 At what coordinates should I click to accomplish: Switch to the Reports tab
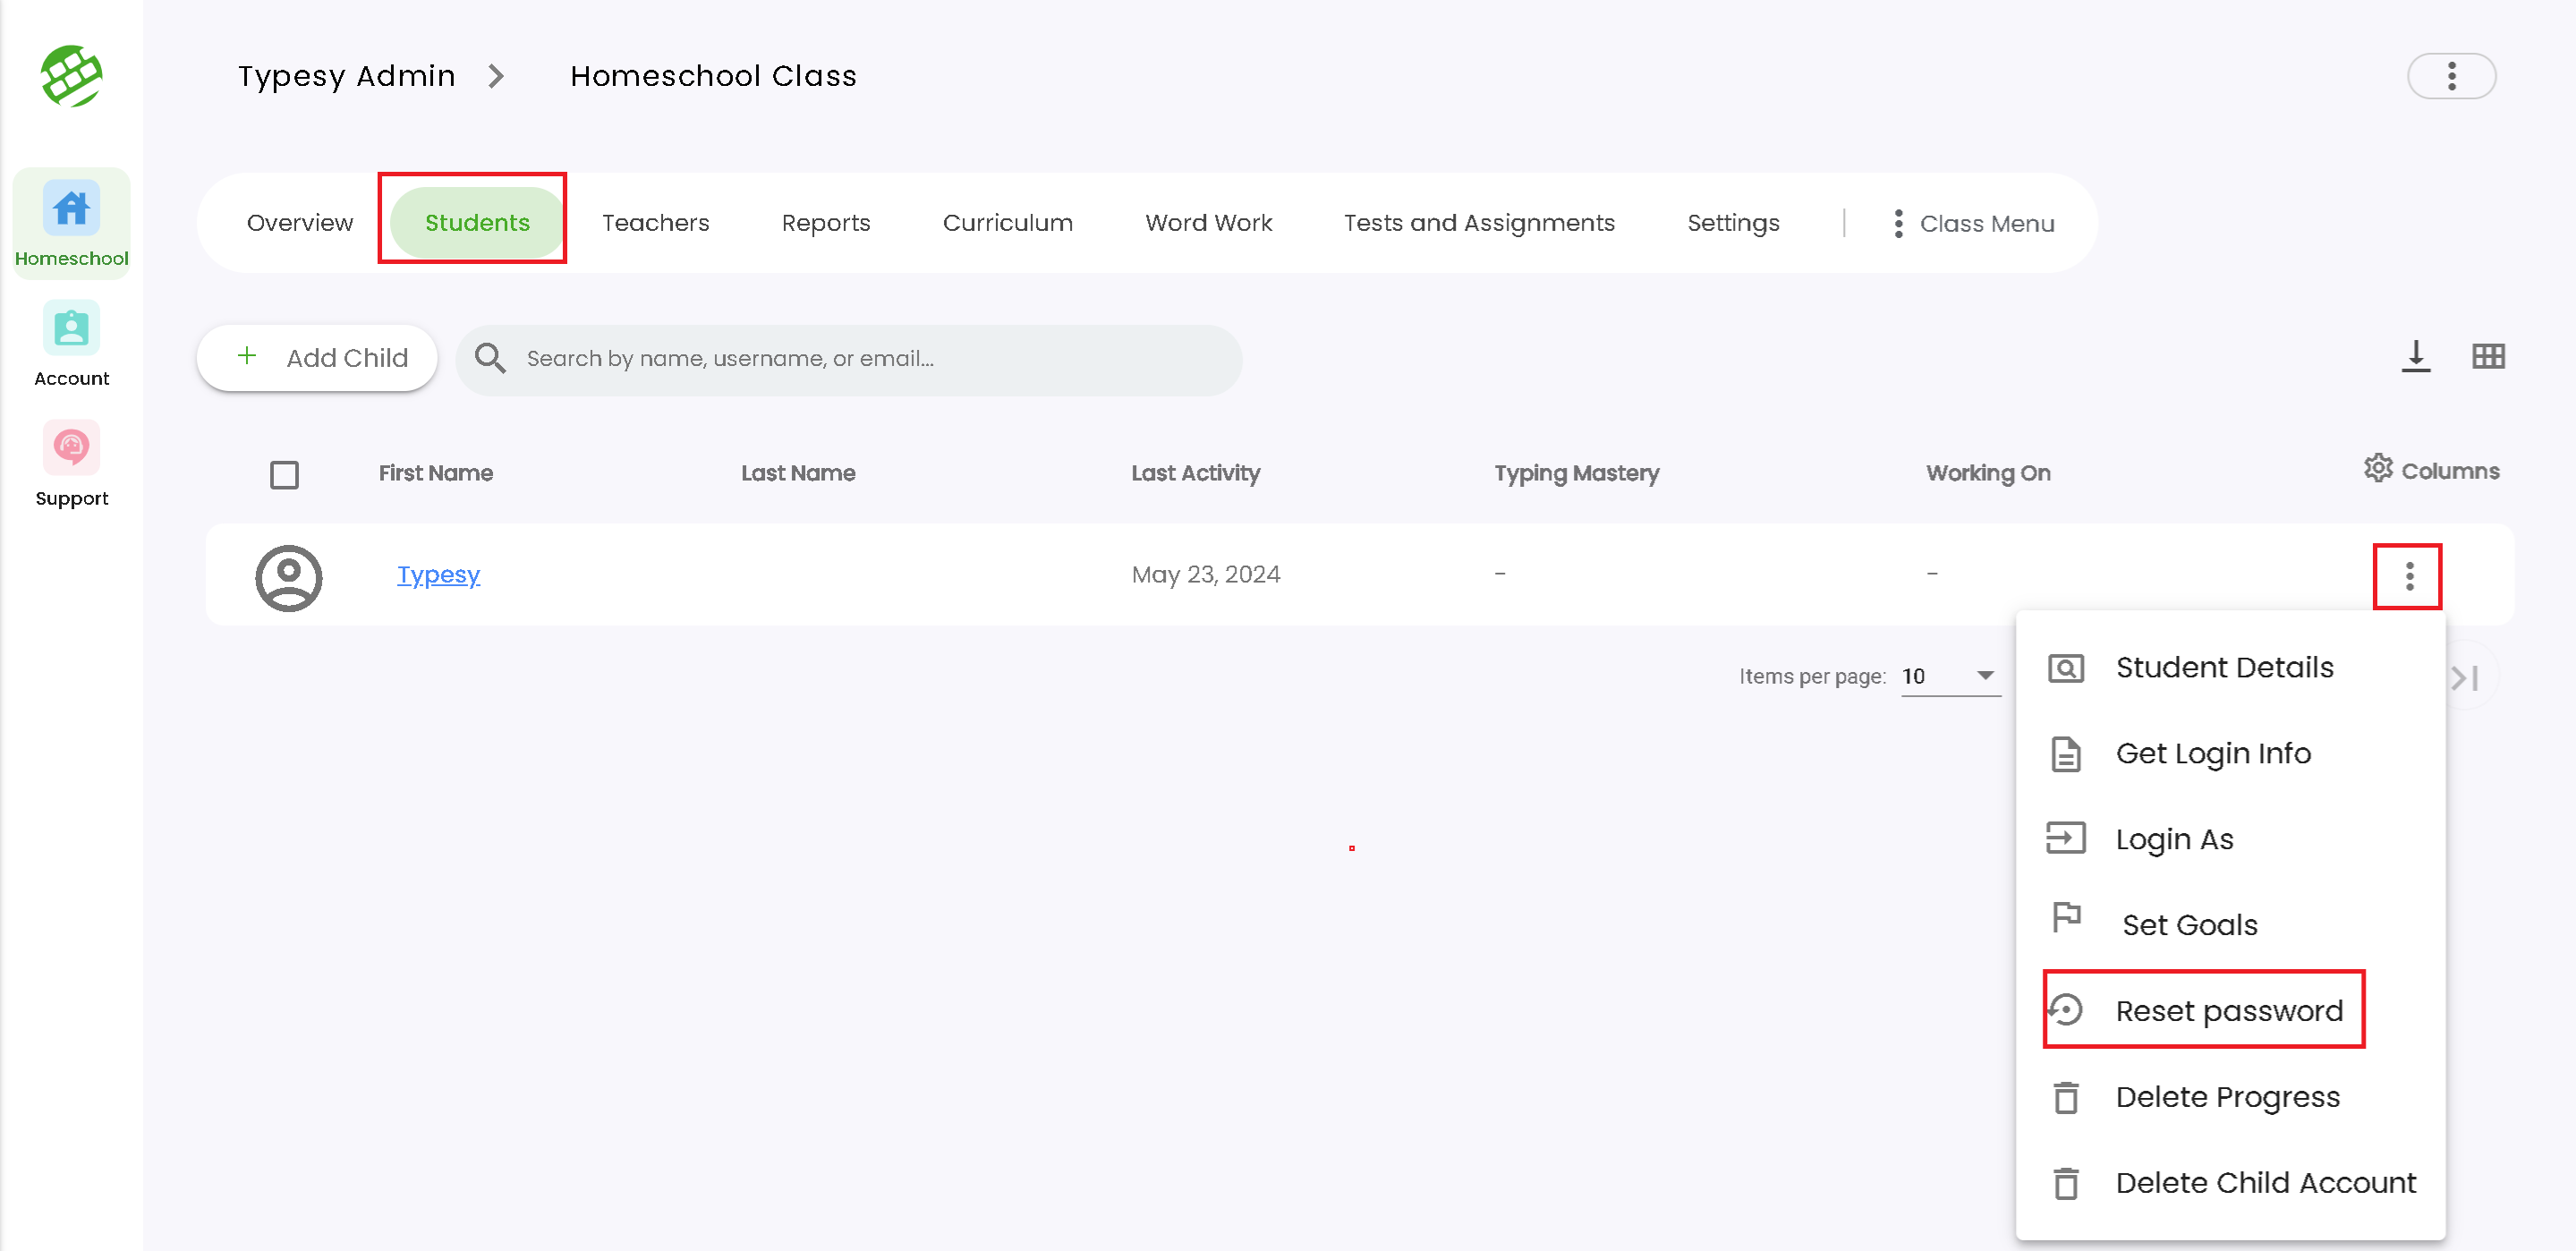[825, 222]
